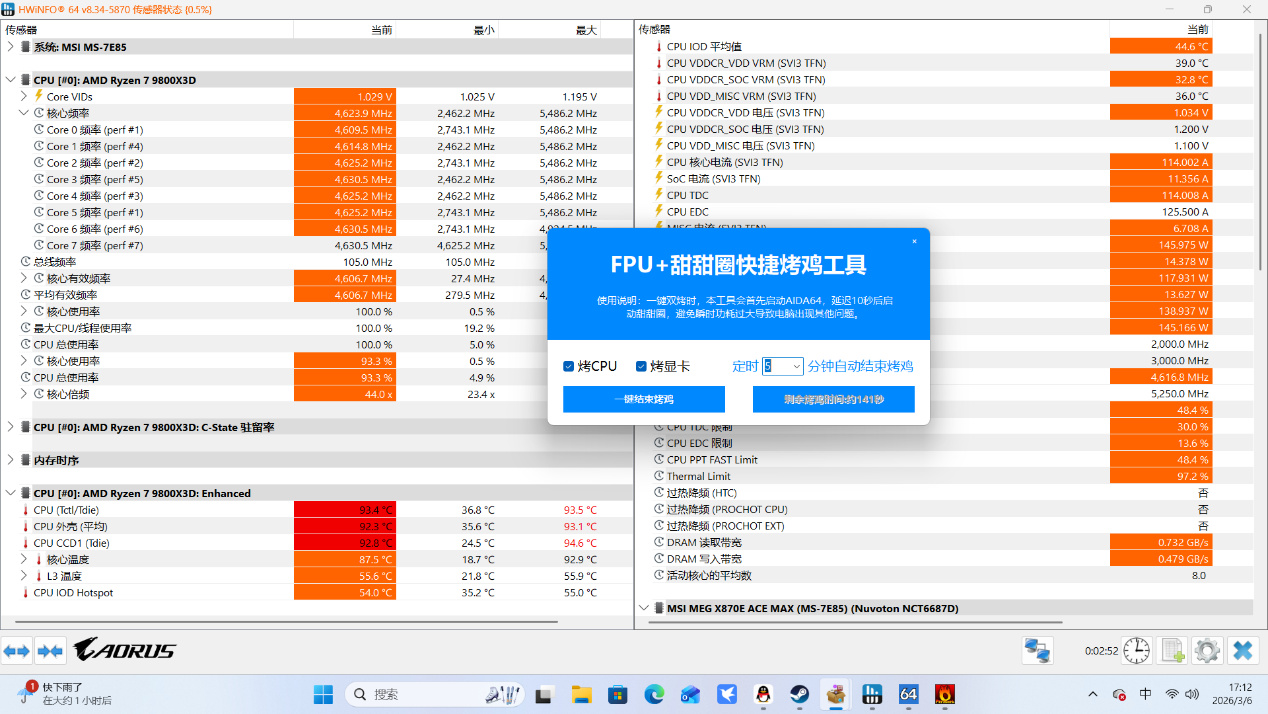This screenshot has width=1268, height=714.
Task: Expand the 核心温度 node
Action: point(24,559)
